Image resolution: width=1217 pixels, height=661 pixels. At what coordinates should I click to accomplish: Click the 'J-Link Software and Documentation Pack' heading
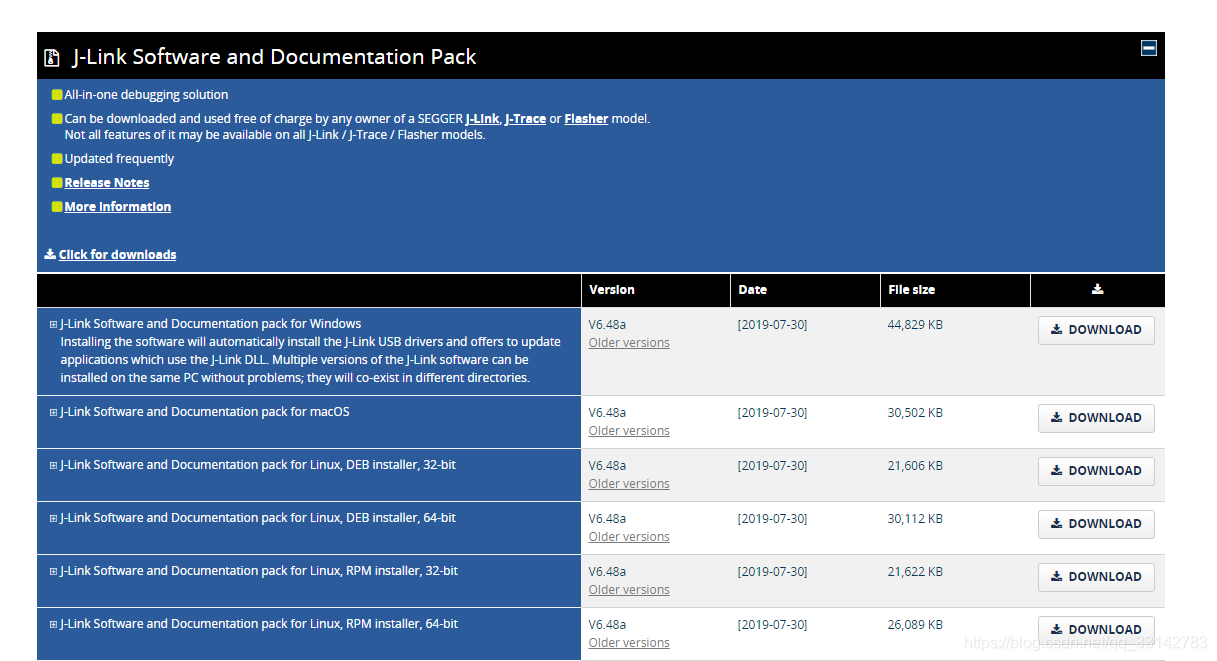[275, 57]
